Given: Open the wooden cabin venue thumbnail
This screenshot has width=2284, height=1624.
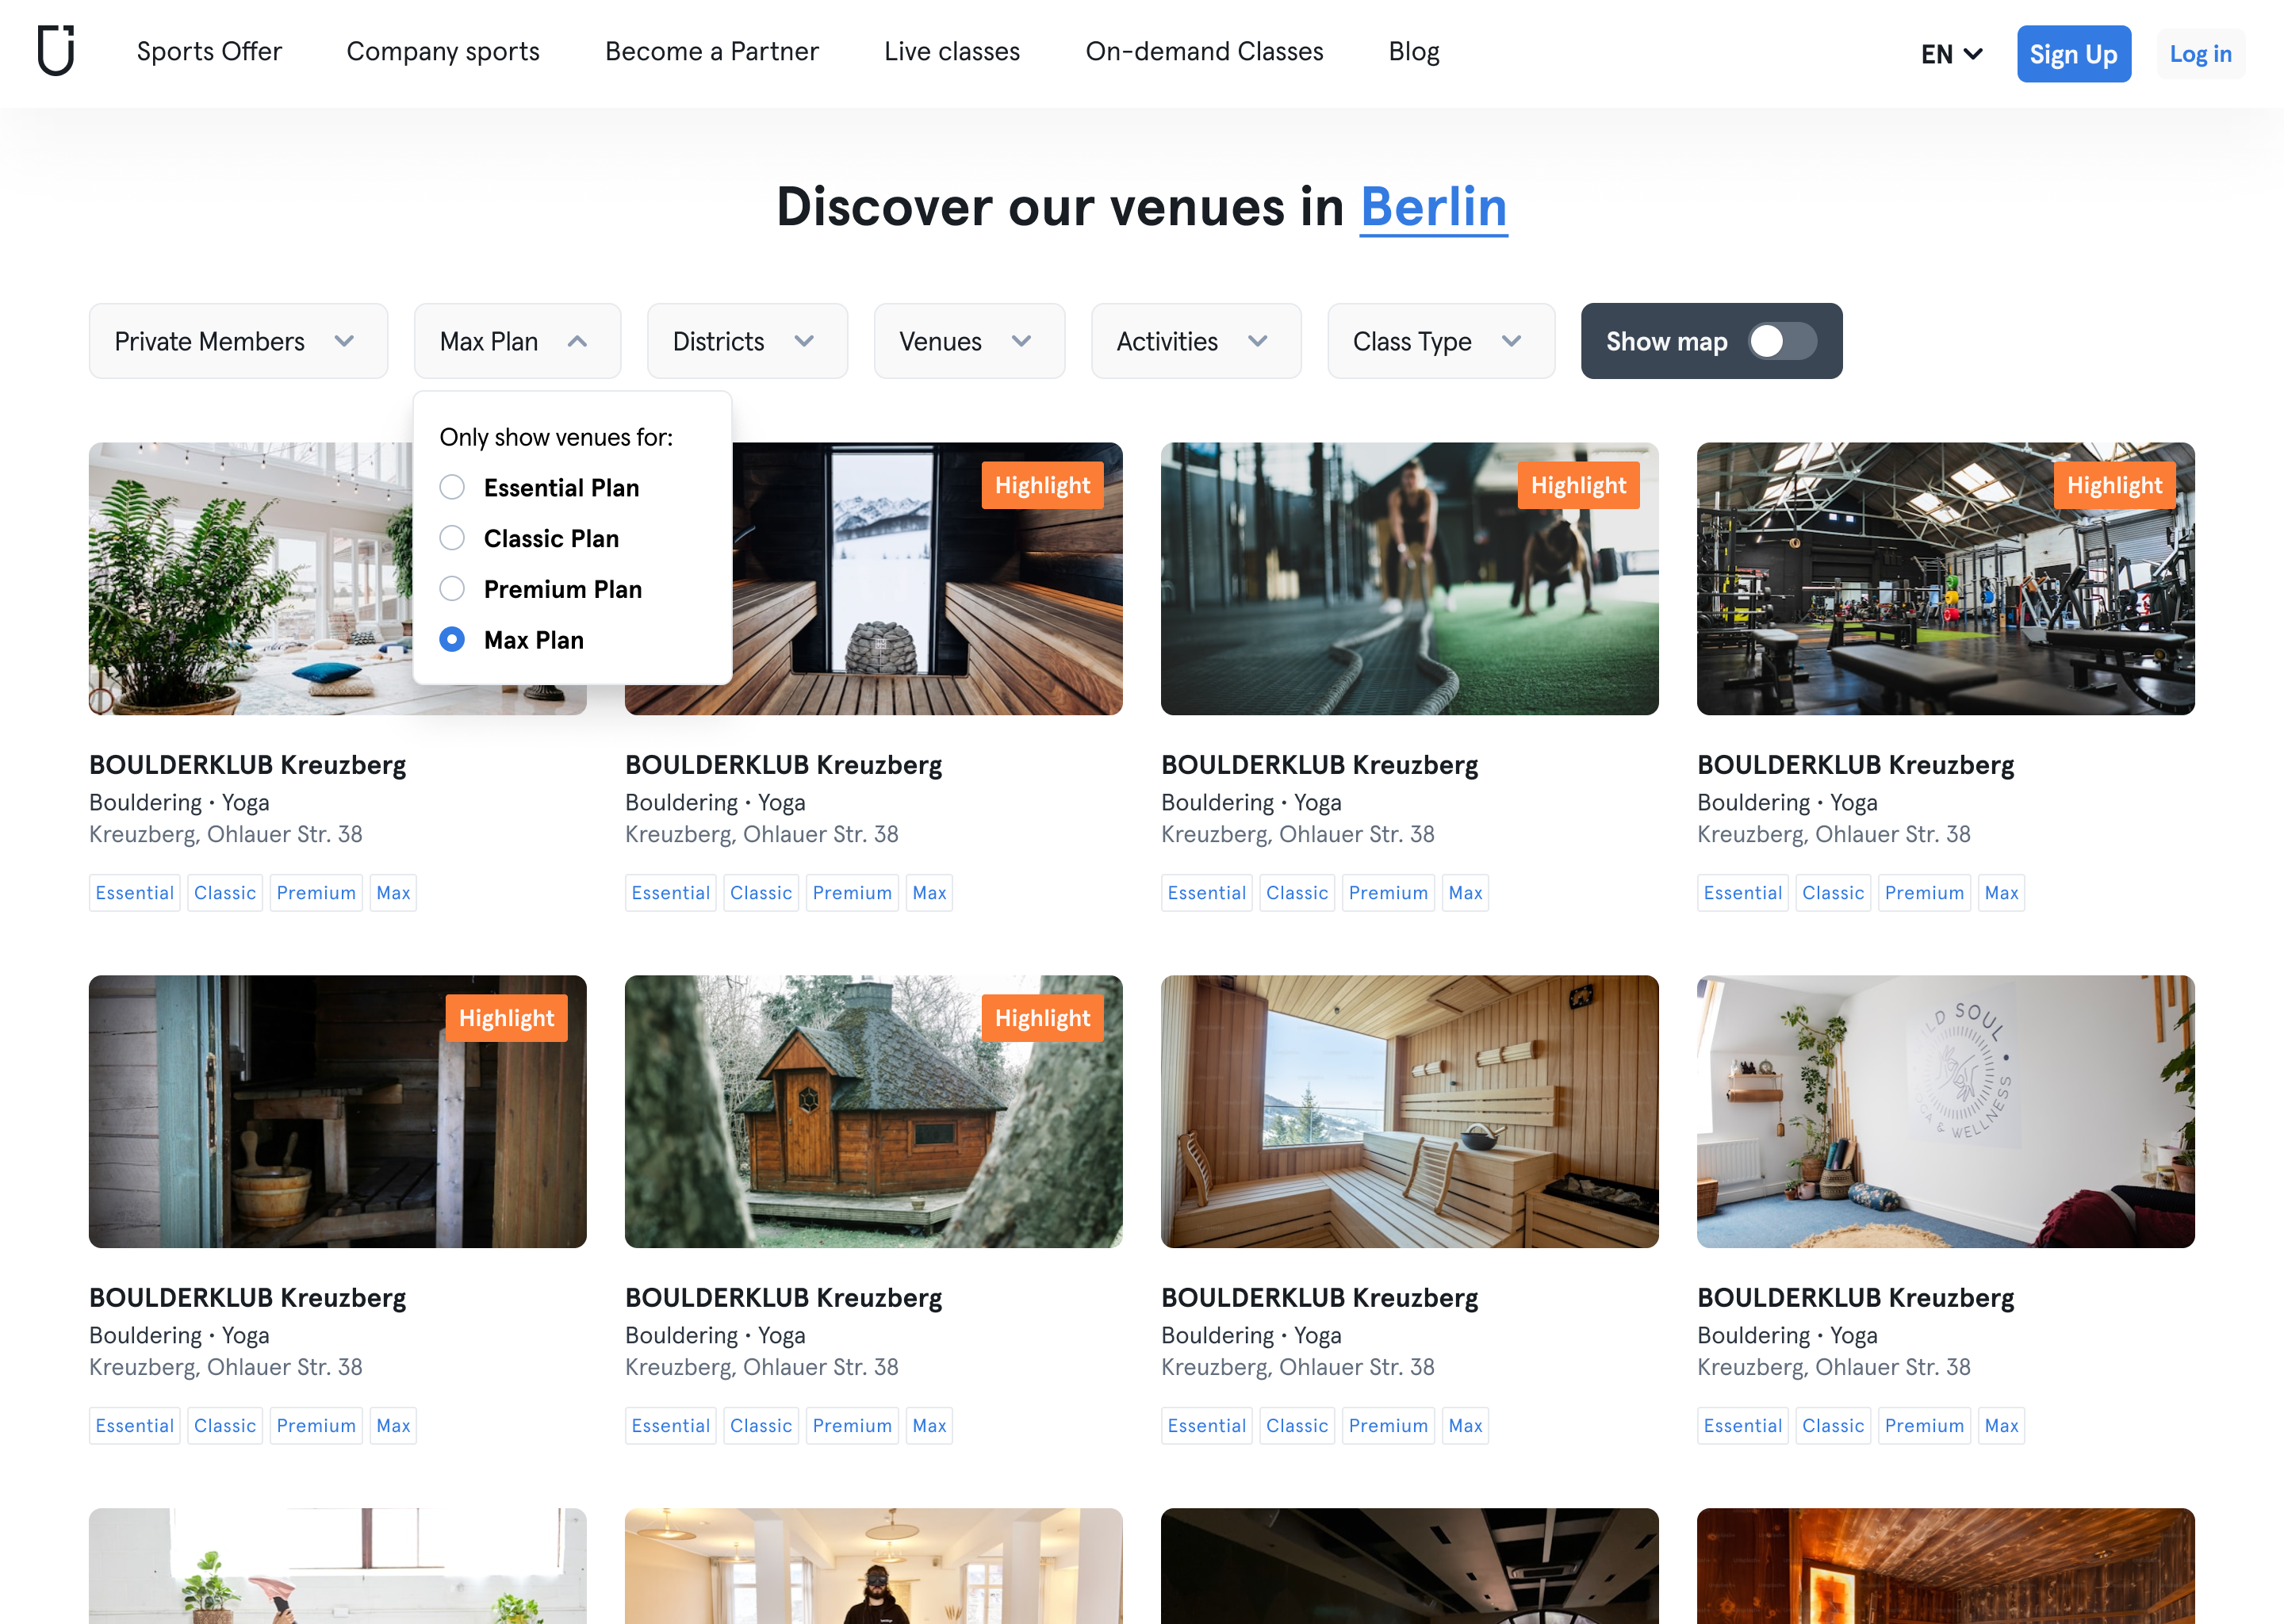Looking at the screenshot, I should click(873, 1111).
